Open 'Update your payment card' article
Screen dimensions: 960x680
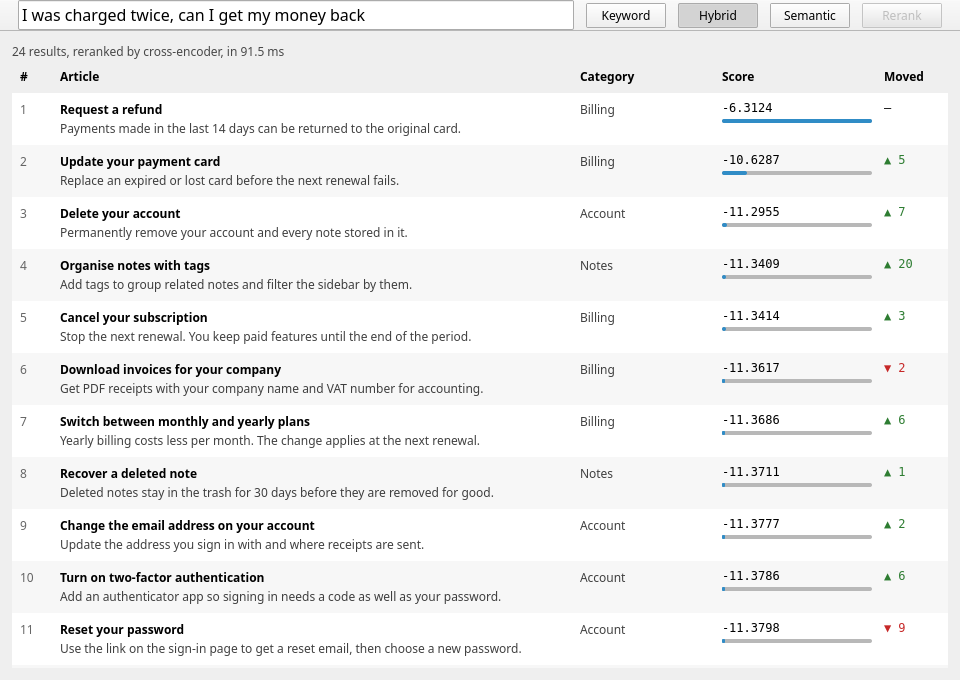click(140, 162)
